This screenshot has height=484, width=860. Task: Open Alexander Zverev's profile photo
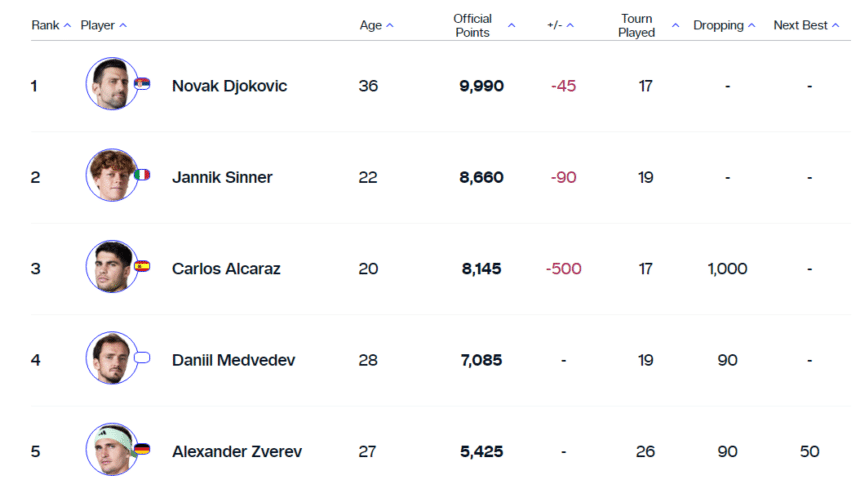(110, 450)
